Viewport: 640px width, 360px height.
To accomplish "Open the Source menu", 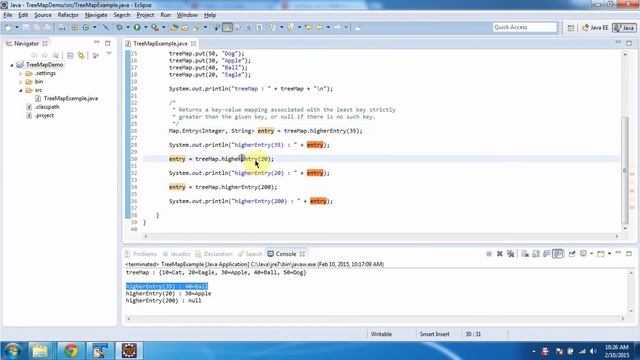I will (x=42, y=15).
